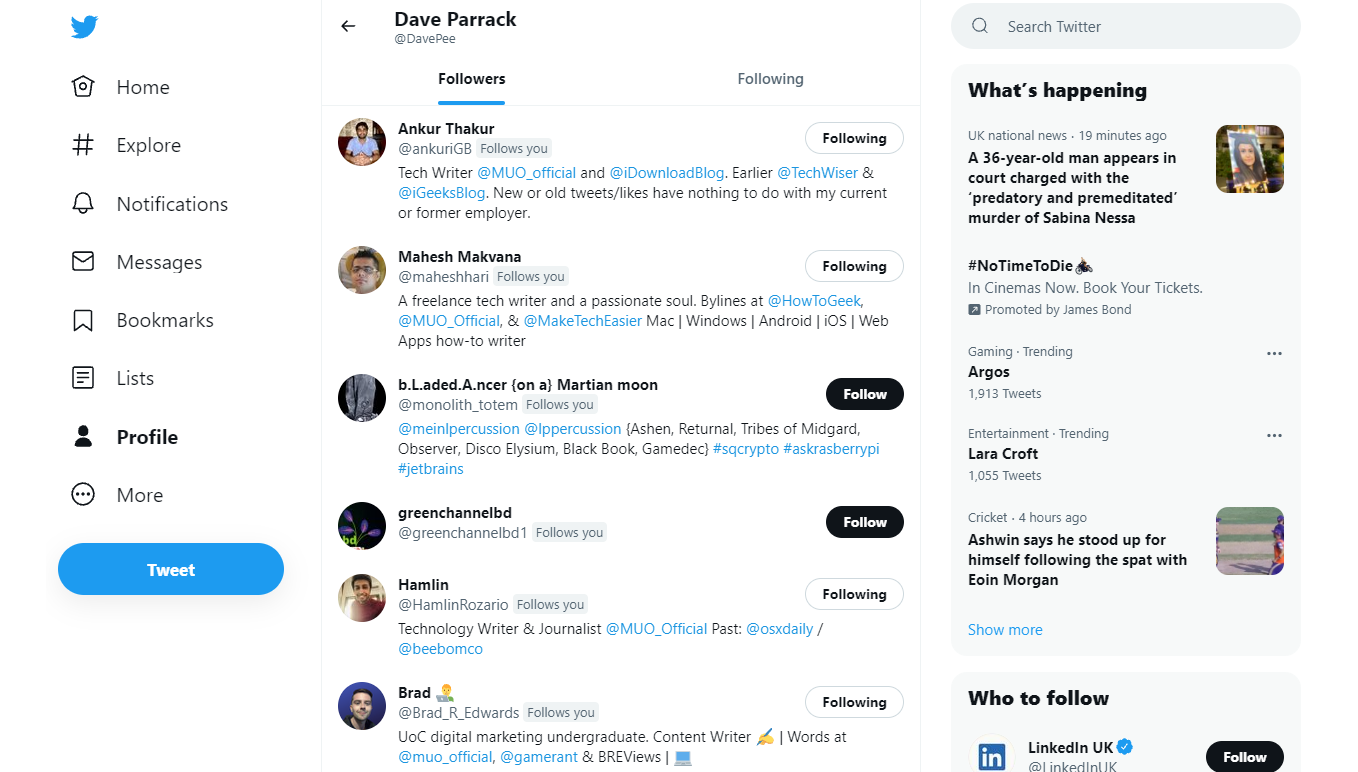Go to Home via house icon
This screenshot has height=772, width=1358.
83,87
